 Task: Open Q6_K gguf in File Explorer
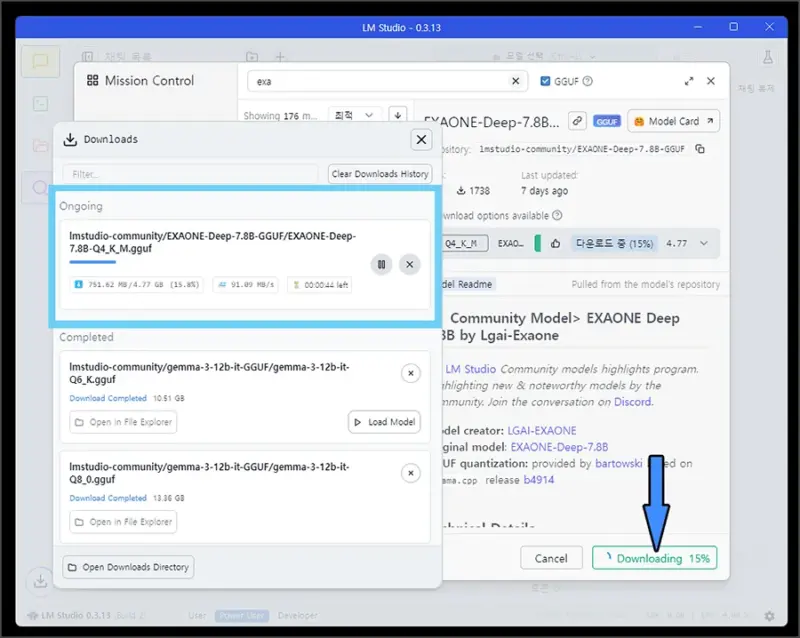(x=123, y=422)
